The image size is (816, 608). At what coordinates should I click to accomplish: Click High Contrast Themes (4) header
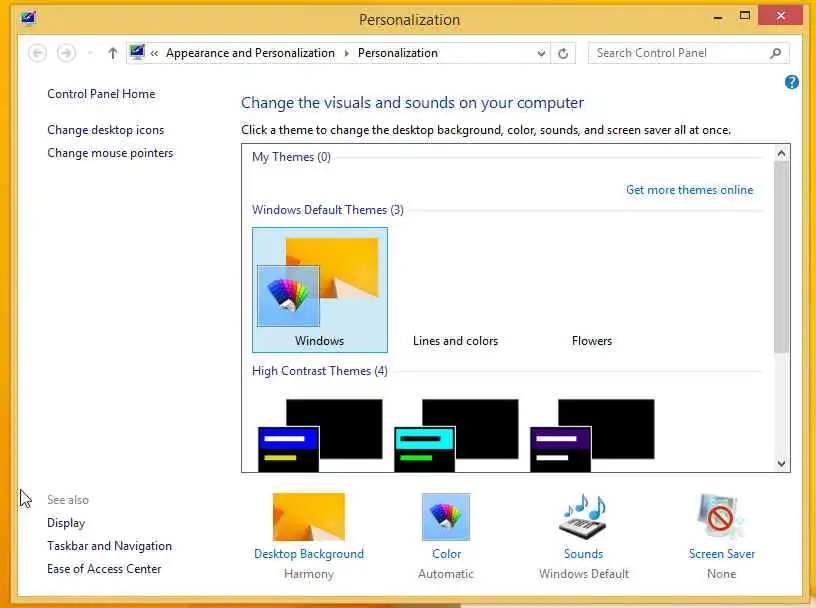[320, 371]
